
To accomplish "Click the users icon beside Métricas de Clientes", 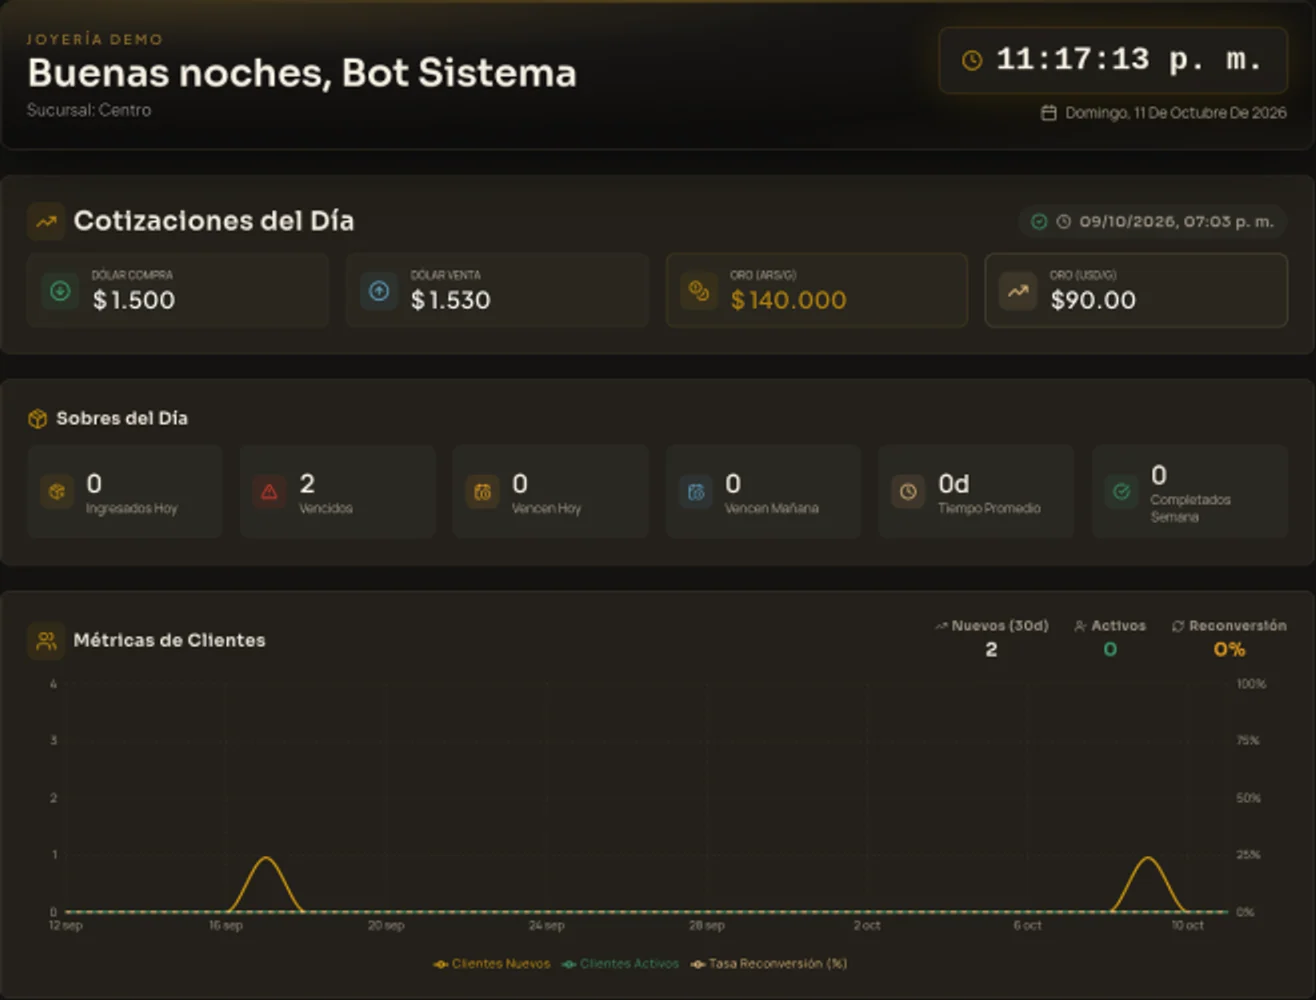I will [46, 641].
